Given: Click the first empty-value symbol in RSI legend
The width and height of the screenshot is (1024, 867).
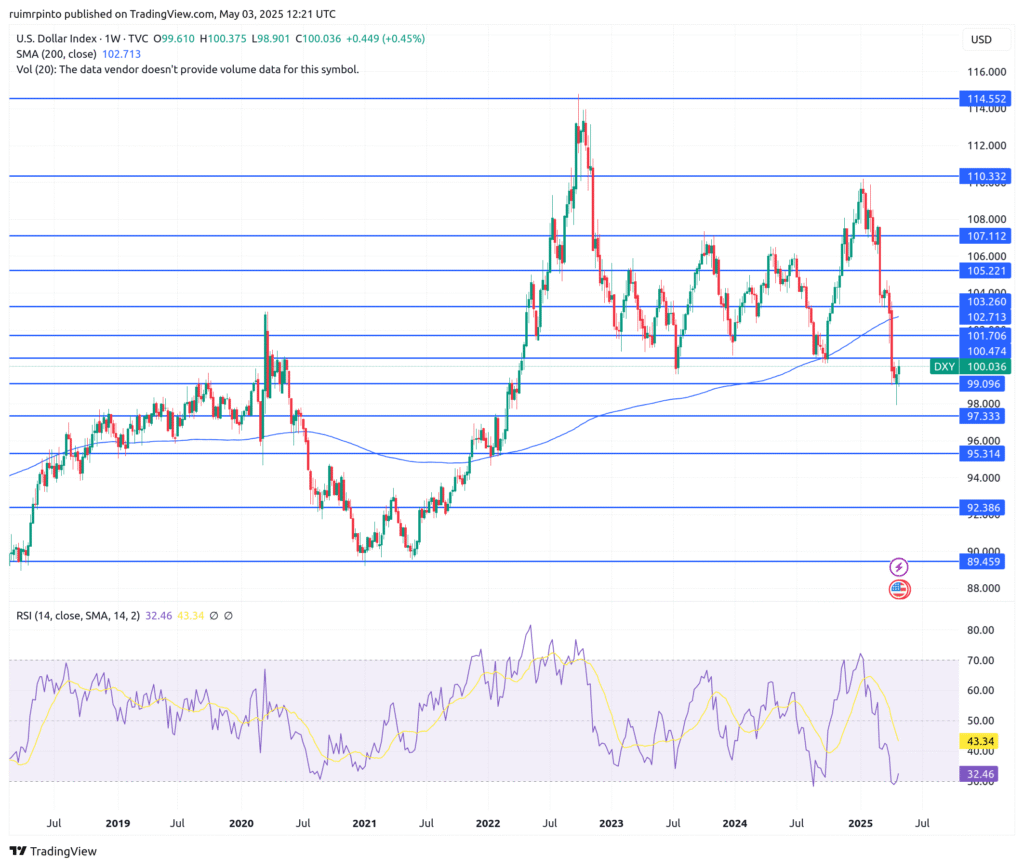Looking at the screenshot, I should coord(213,615).
